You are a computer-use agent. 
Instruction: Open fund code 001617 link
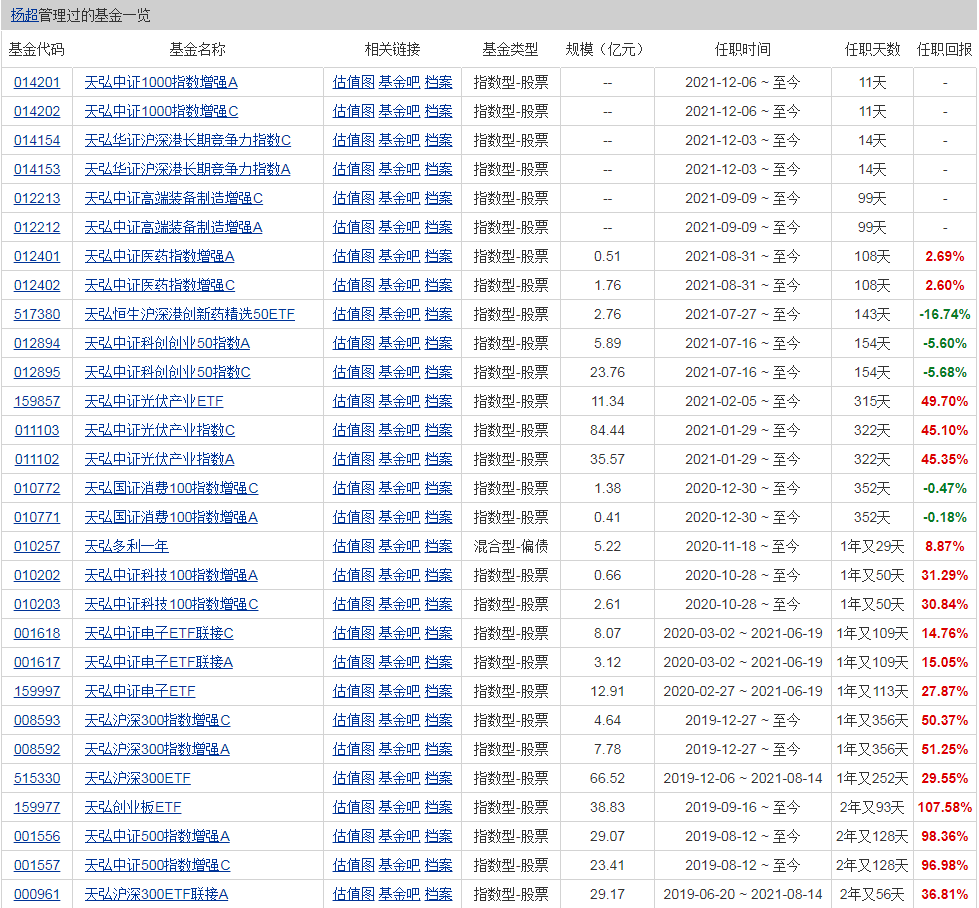37,662
